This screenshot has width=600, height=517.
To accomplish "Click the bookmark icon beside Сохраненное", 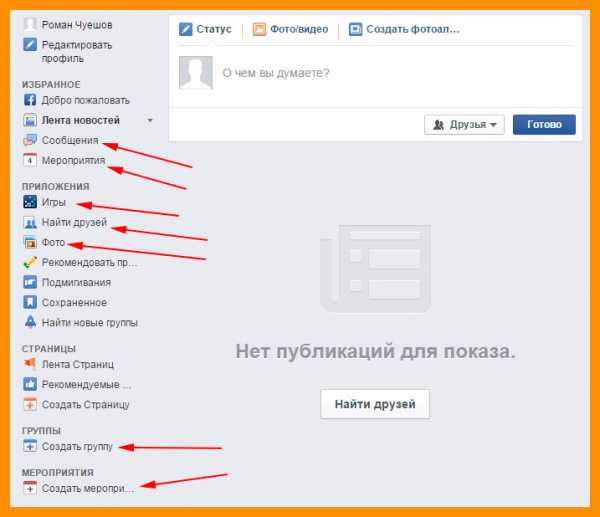I will (30, 302).
